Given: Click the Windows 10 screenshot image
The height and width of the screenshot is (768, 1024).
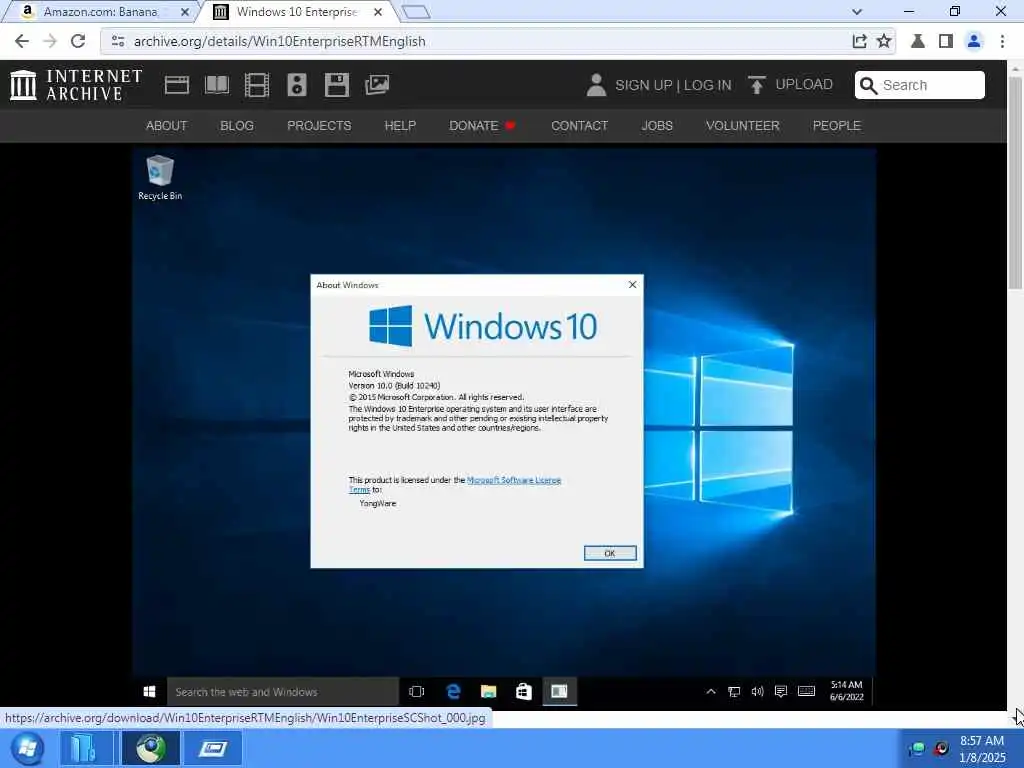Looking at the screenshot, I should [x=504, y=427].
